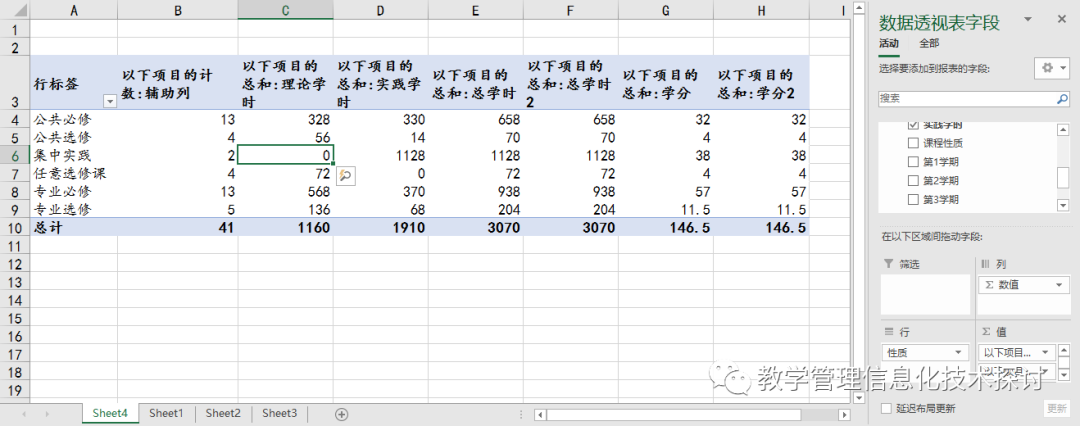This screenshot has width=1080, height=426.
Task: Open the 数值 field dropdown in columns area
Action: [x=1057, y=285]
